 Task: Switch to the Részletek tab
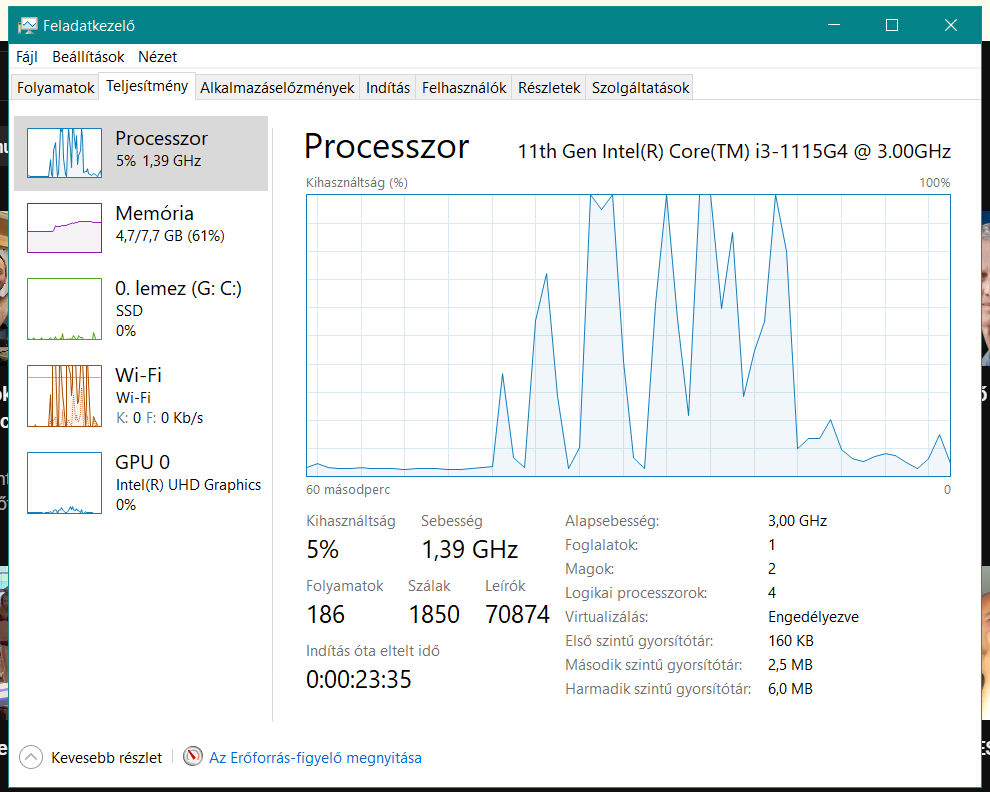point(549,87)
